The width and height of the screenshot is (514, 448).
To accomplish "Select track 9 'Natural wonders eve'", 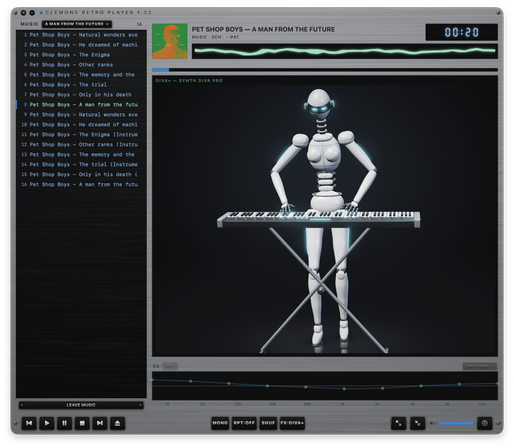I will tap(81, 115).
